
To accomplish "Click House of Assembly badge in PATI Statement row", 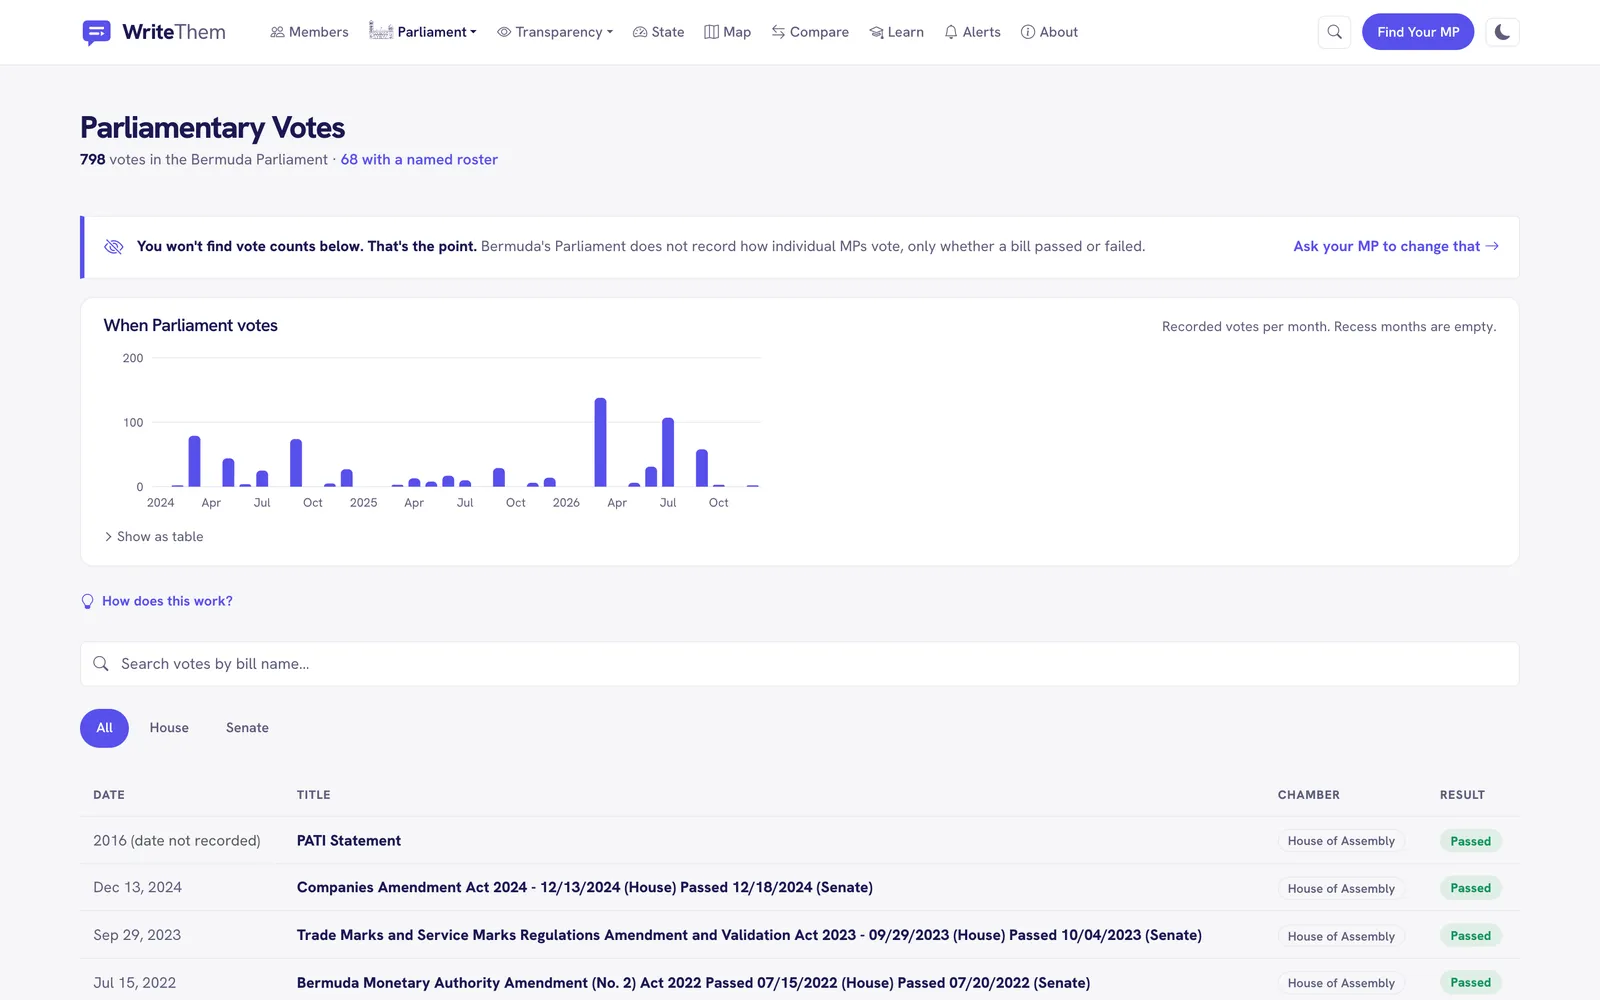I will pos(1341,841).
